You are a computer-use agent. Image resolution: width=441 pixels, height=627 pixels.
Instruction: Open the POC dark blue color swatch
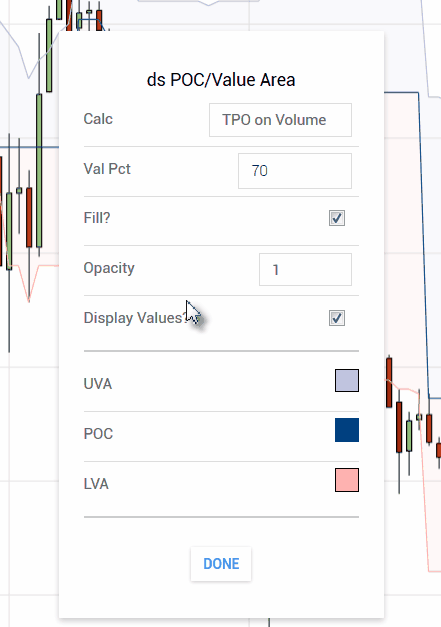347,430
